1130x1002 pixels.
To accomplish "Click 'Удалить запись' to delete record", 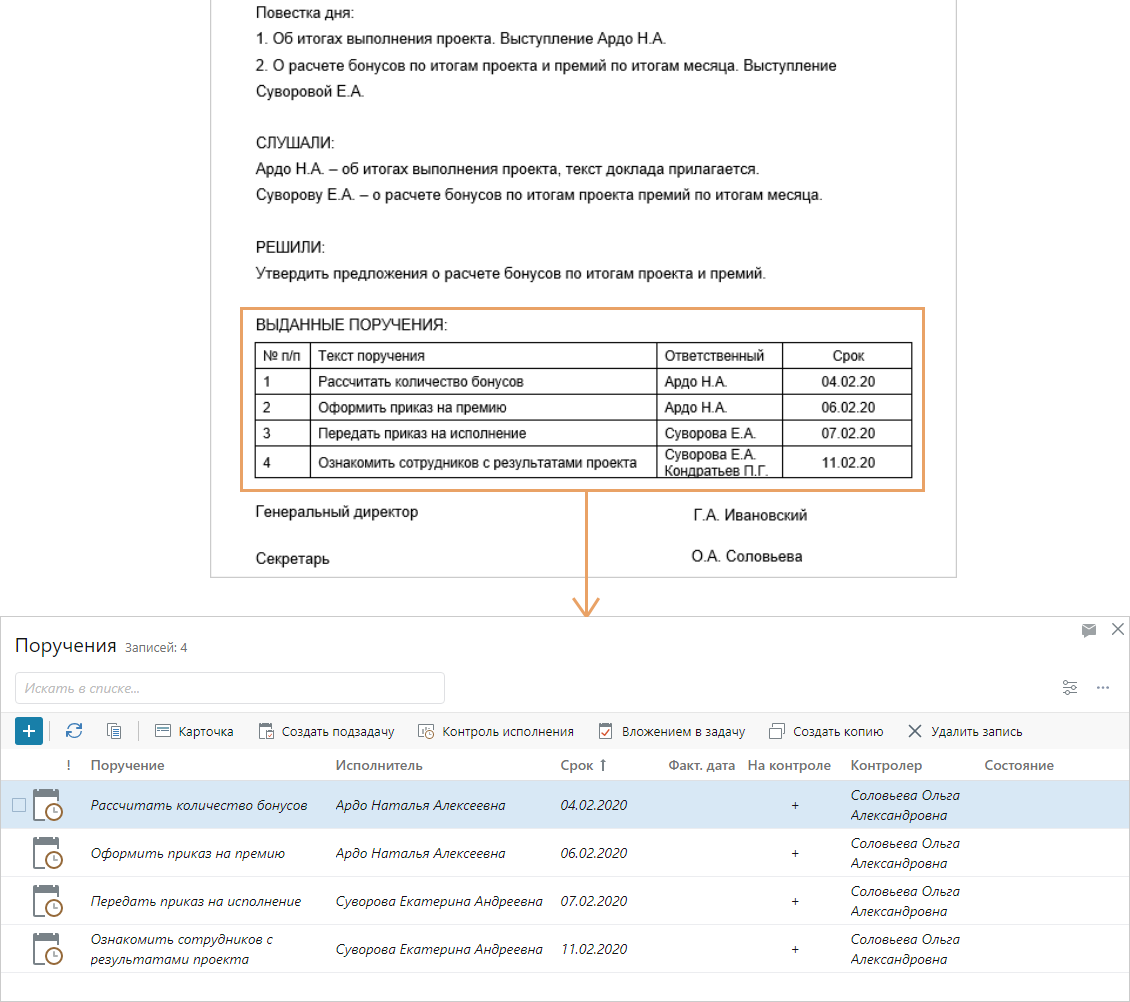I will pyautogui.click(x=964, y=731).
